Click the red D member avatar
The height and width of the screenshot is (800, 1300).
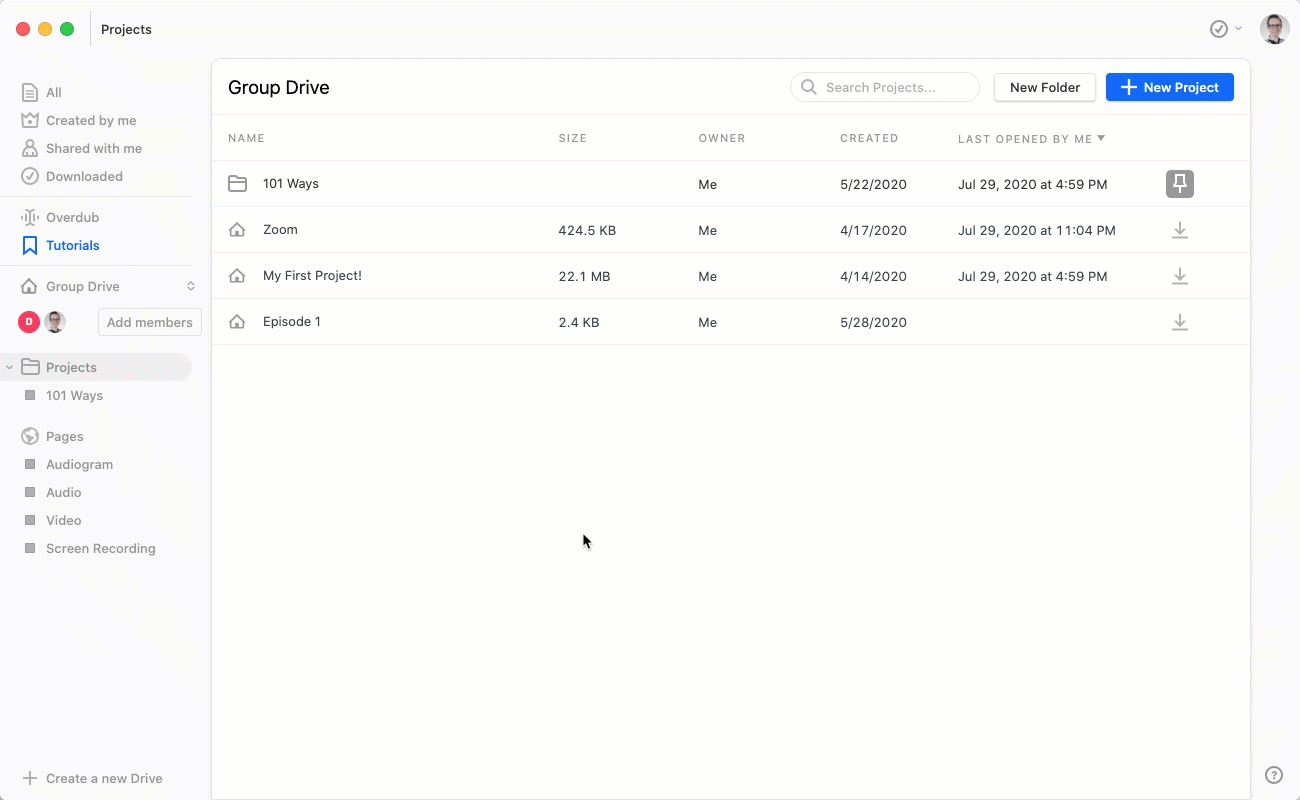pos(29,322)
